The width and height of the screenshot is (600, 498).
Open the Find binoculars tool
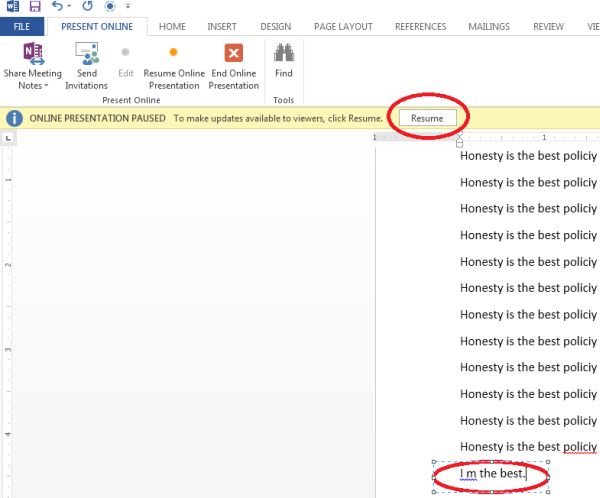[x=284, y=60]
